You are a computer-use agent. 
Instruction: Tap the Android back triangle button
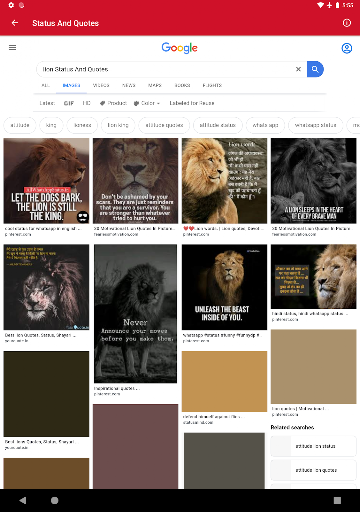click(x=23, y=500)
